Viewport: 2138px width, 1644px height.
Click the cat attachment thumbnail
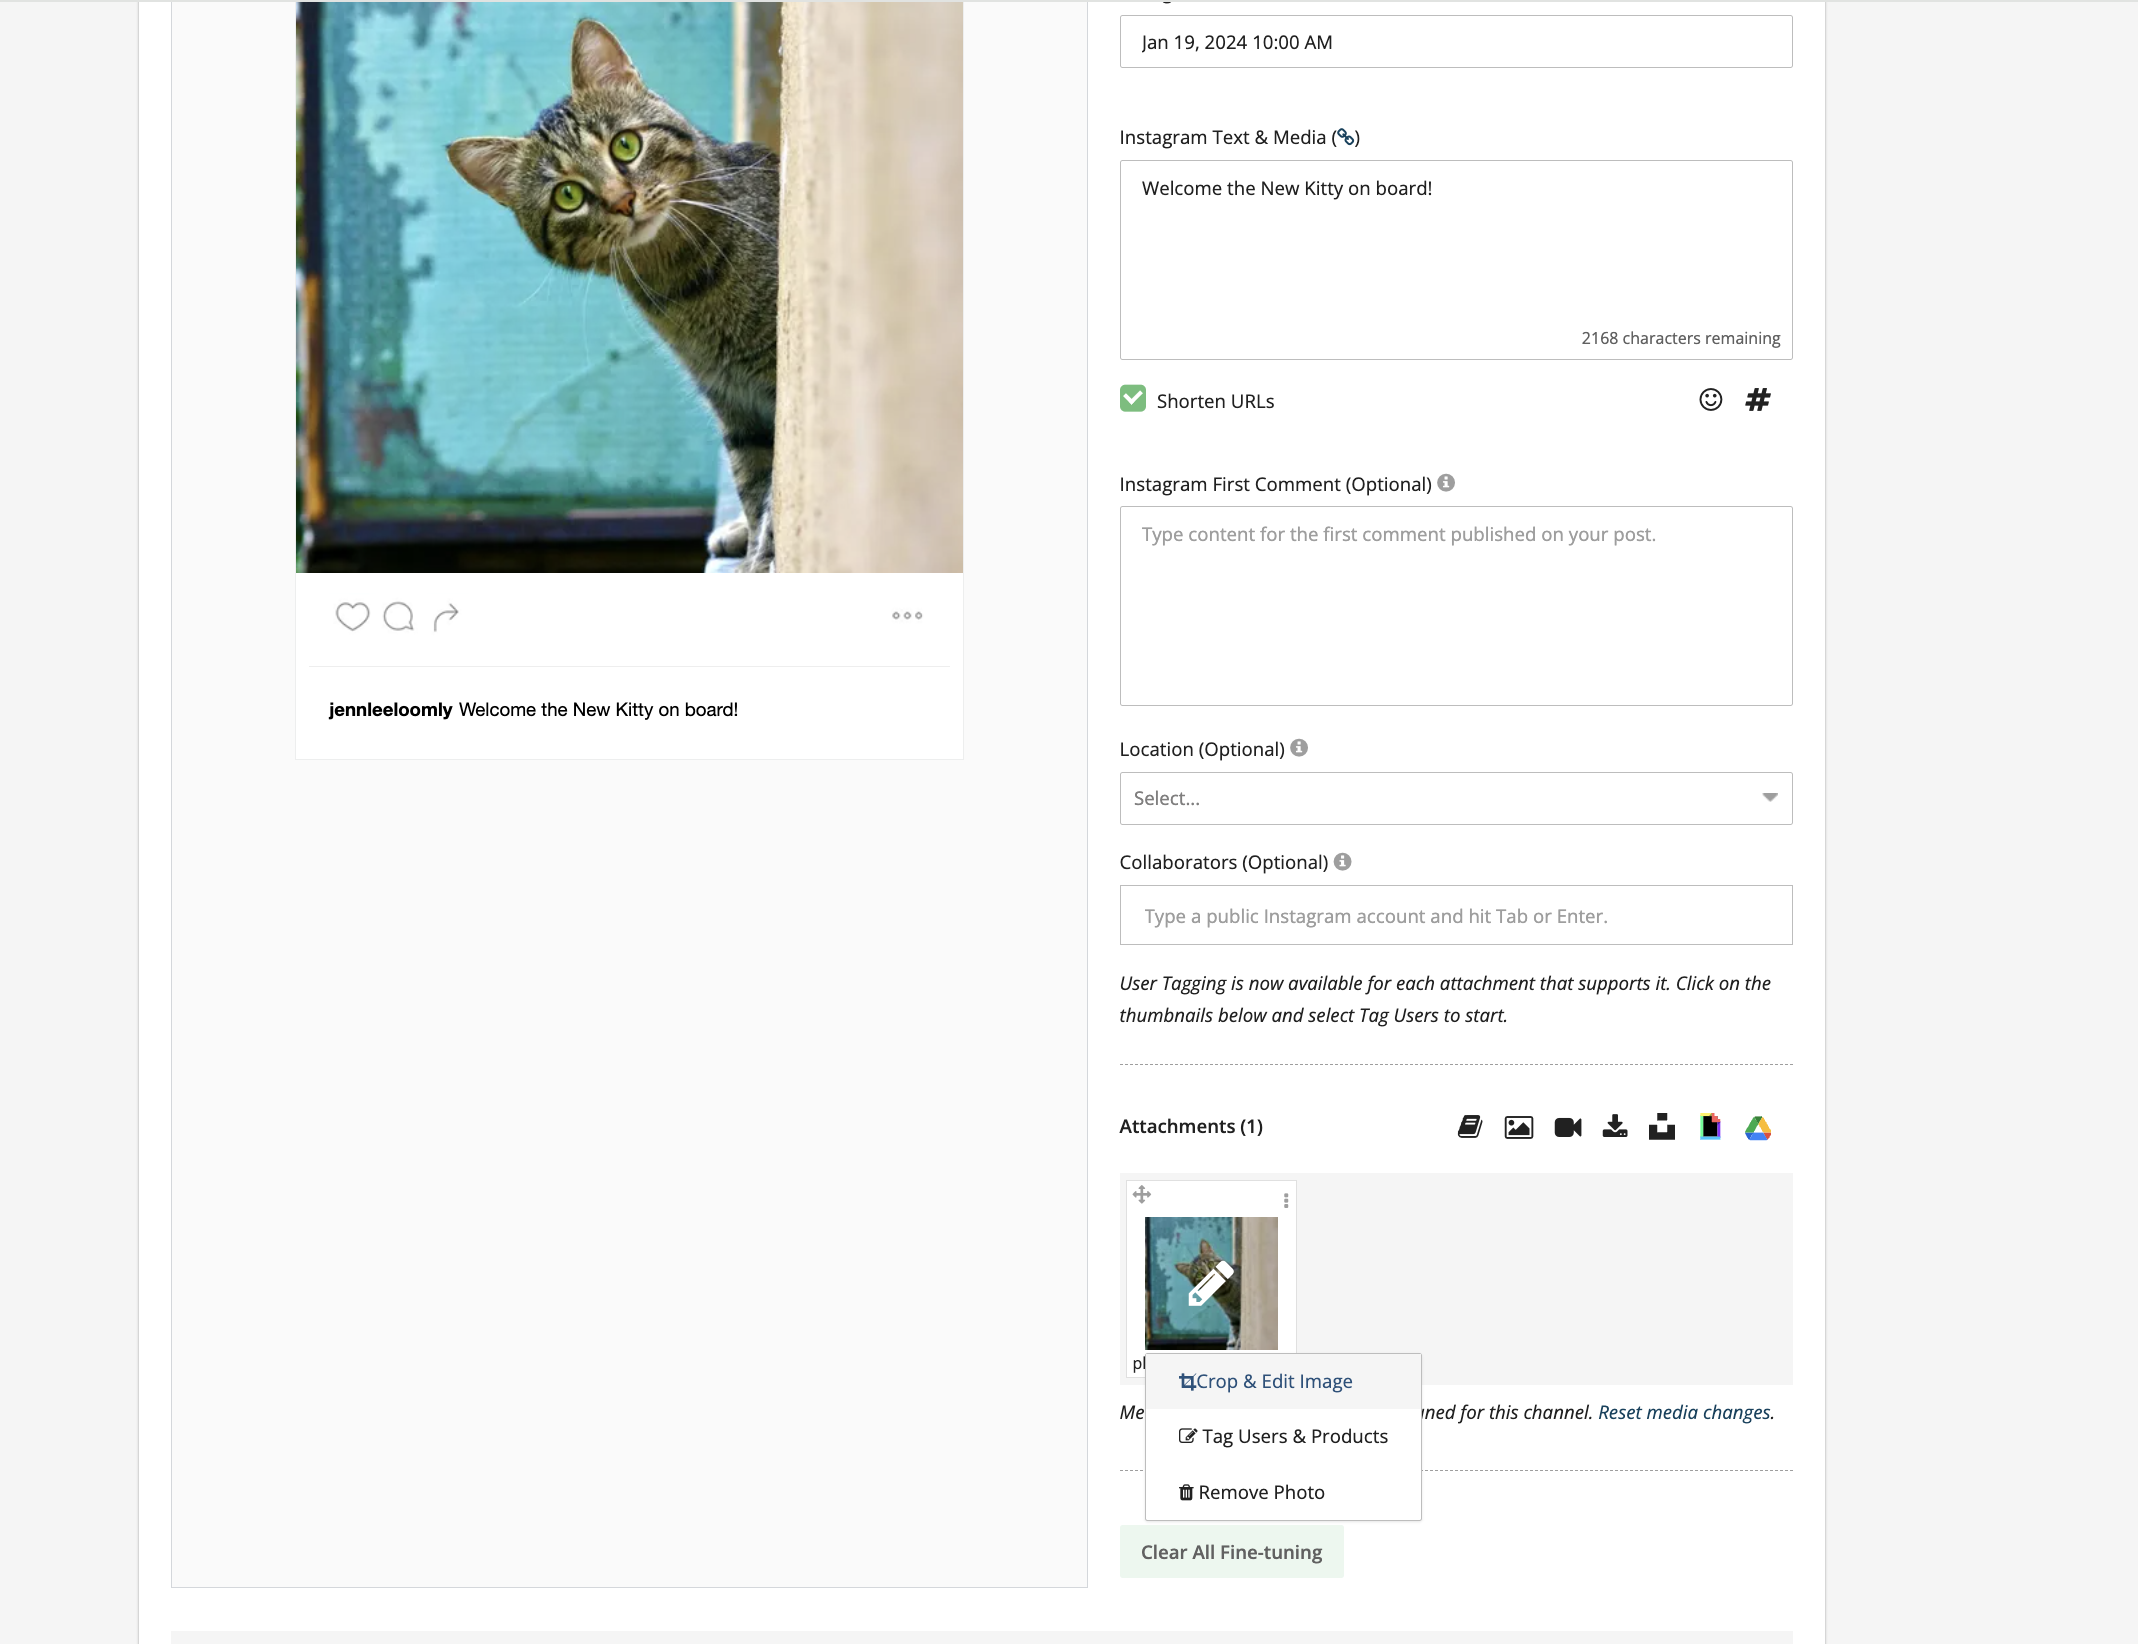[x=1211, y=1283]
